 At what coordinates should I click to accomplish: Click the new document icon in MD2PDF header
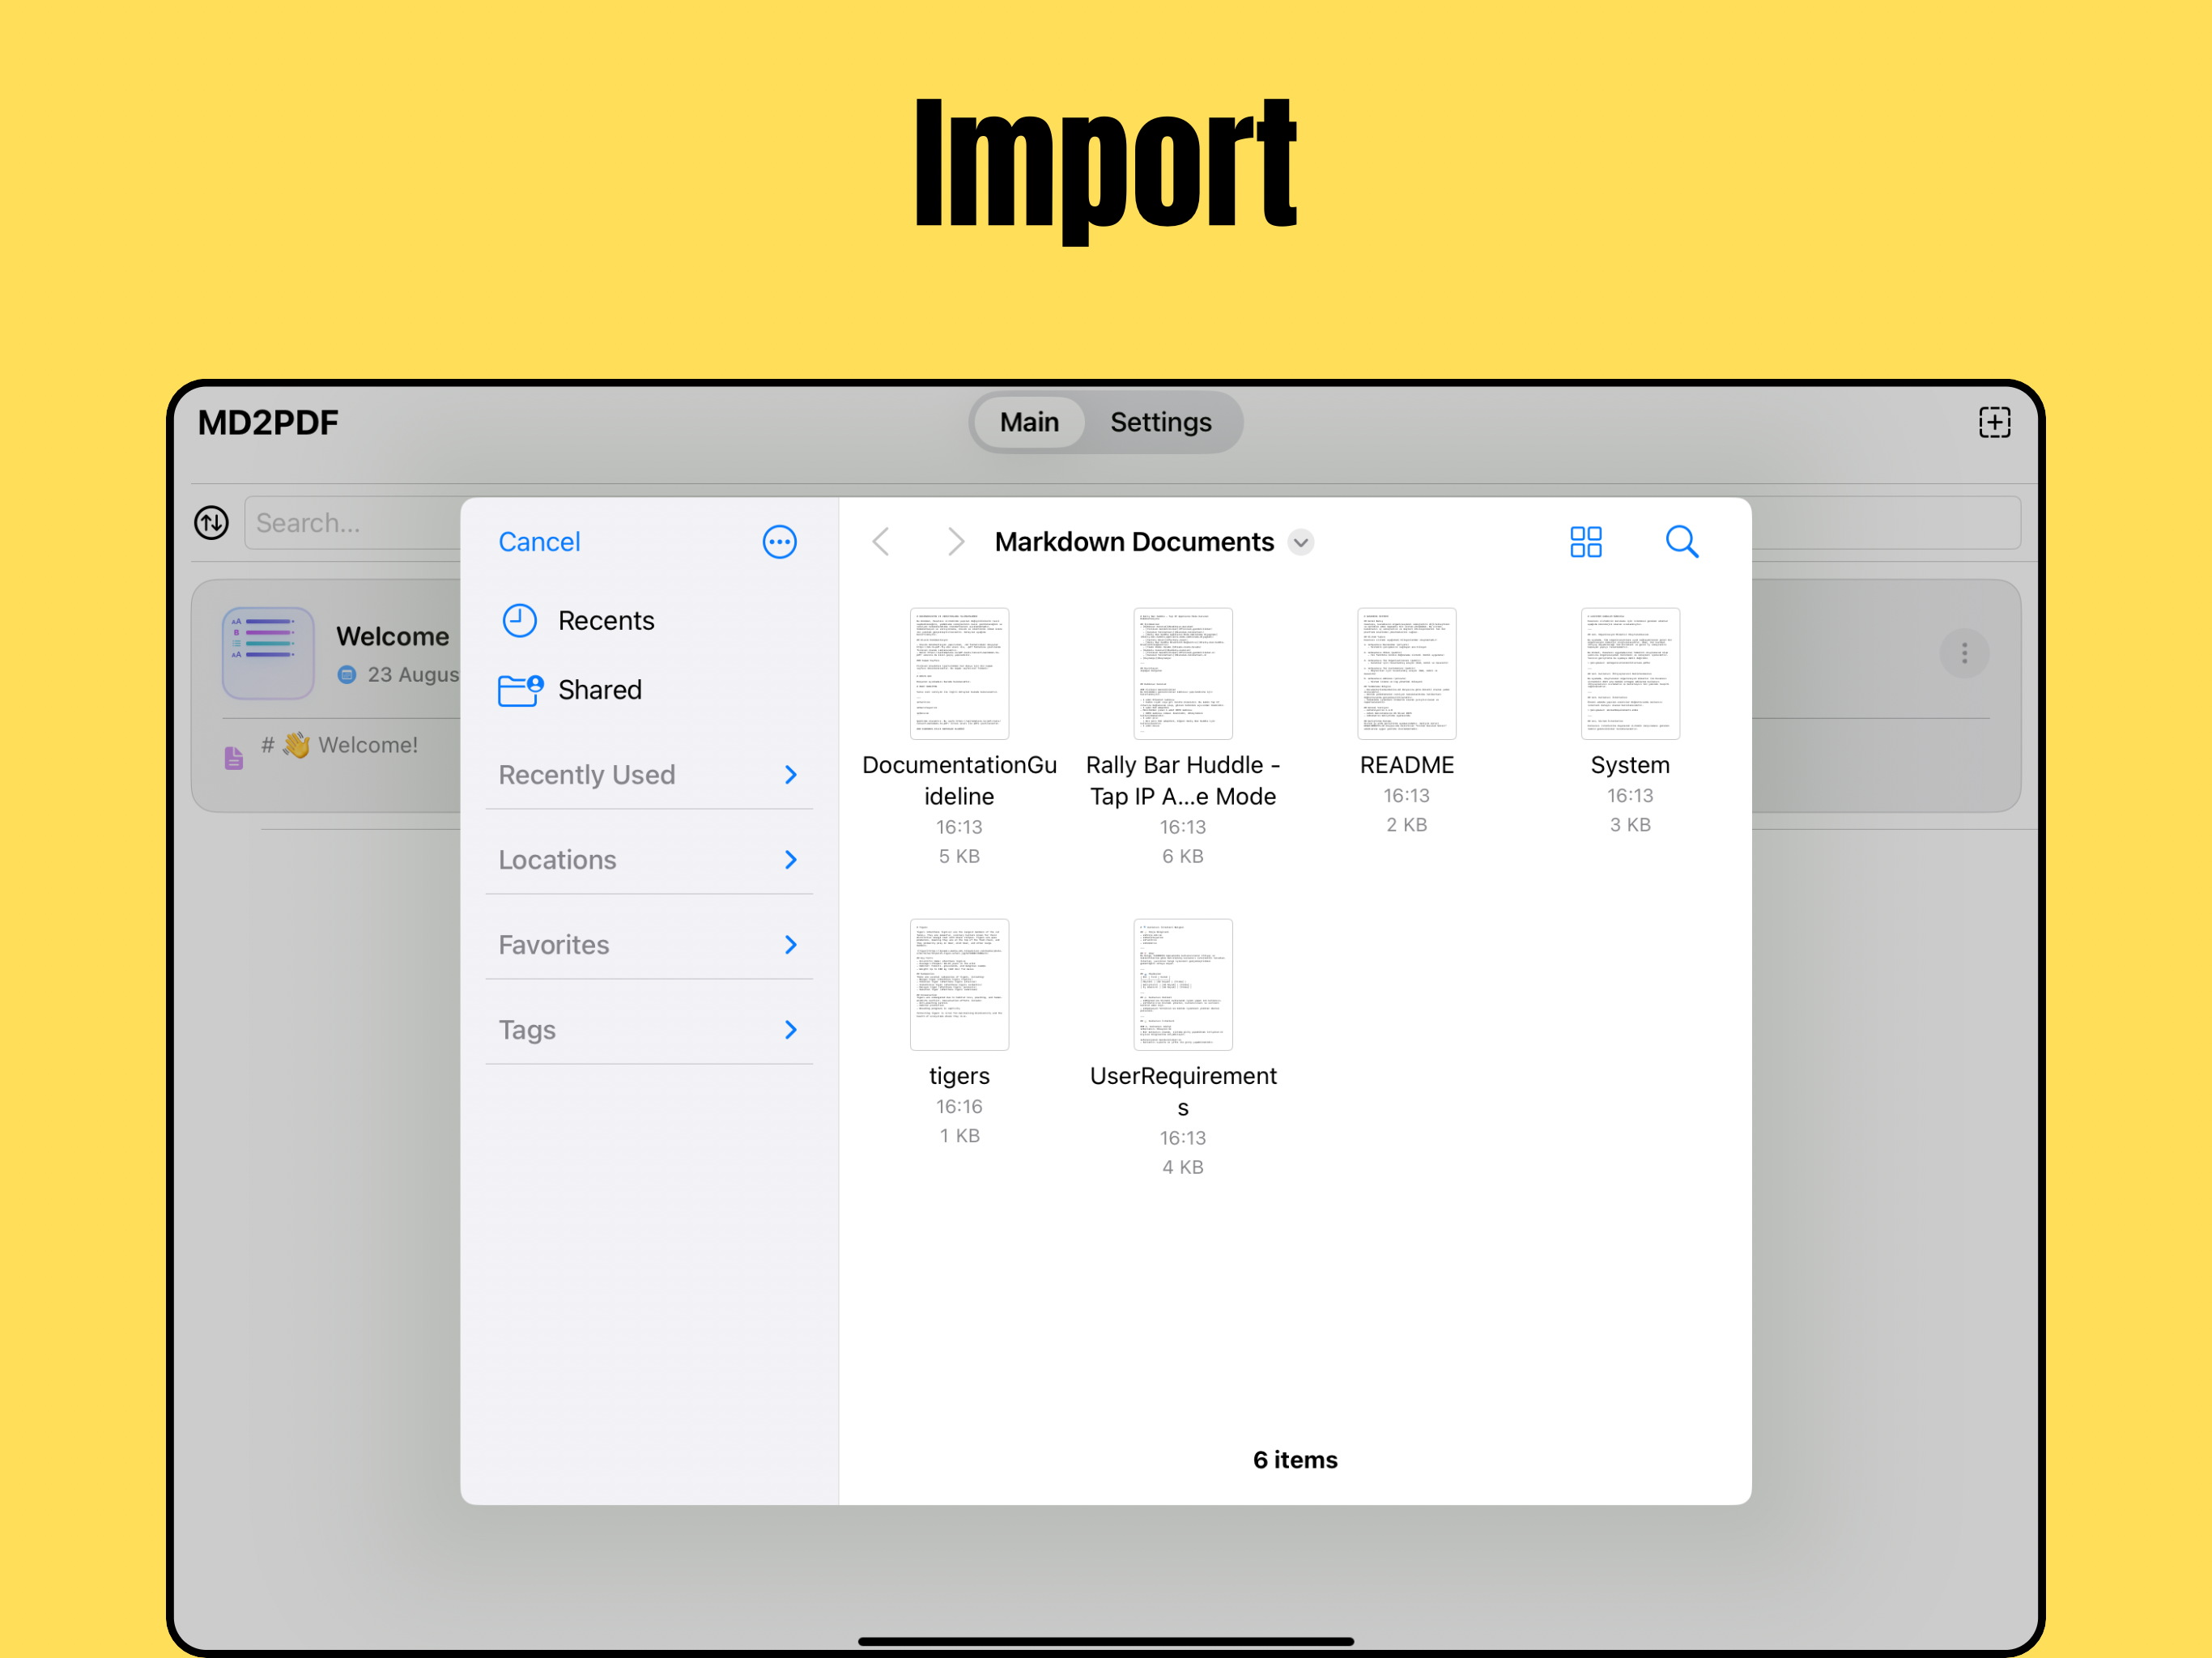tap(1994, 422)
